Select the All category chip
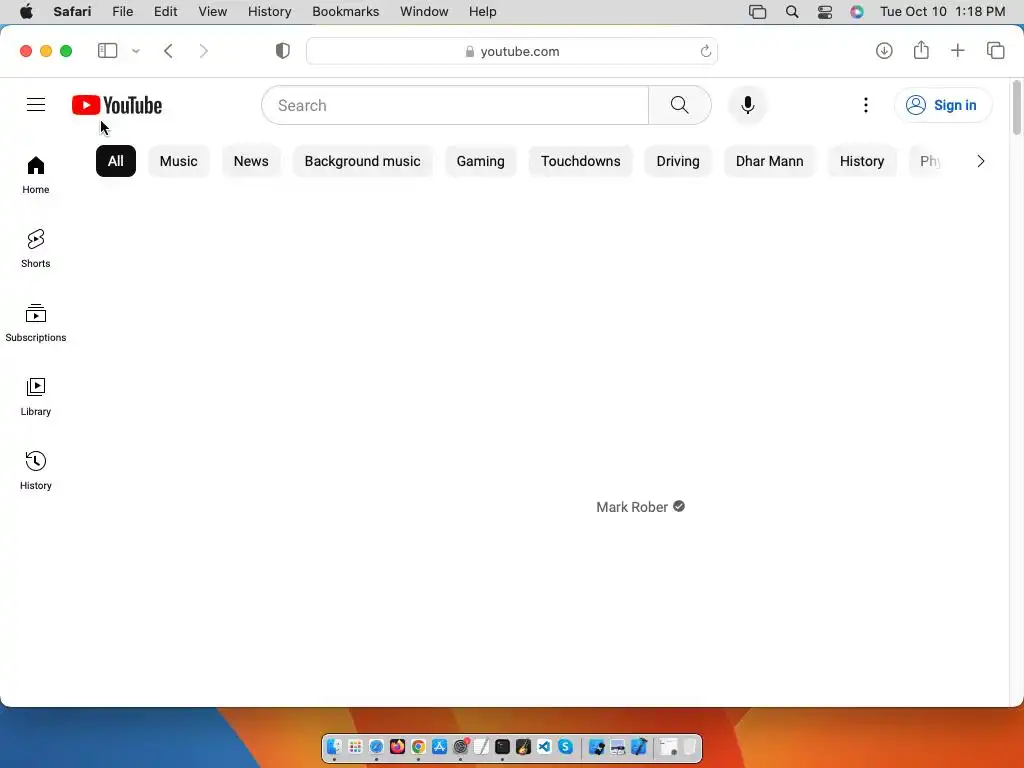This screenshot has width=1024, height=768. (x=116, y=161)
